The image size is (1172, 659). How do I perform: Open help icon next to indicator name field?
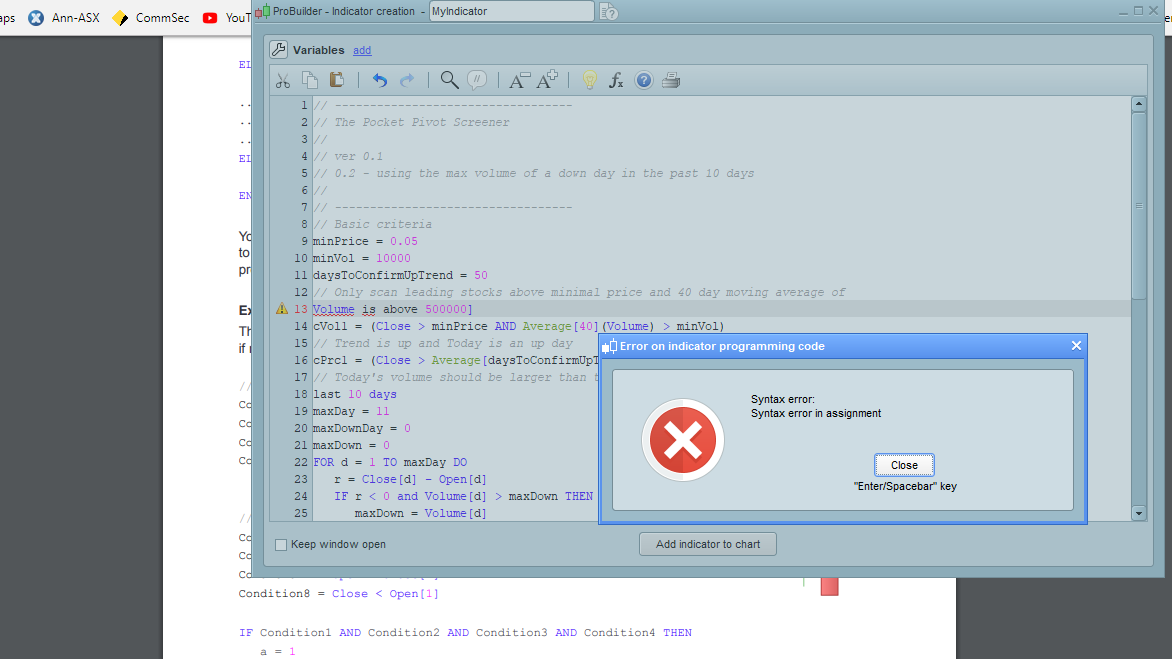point(608,12)
